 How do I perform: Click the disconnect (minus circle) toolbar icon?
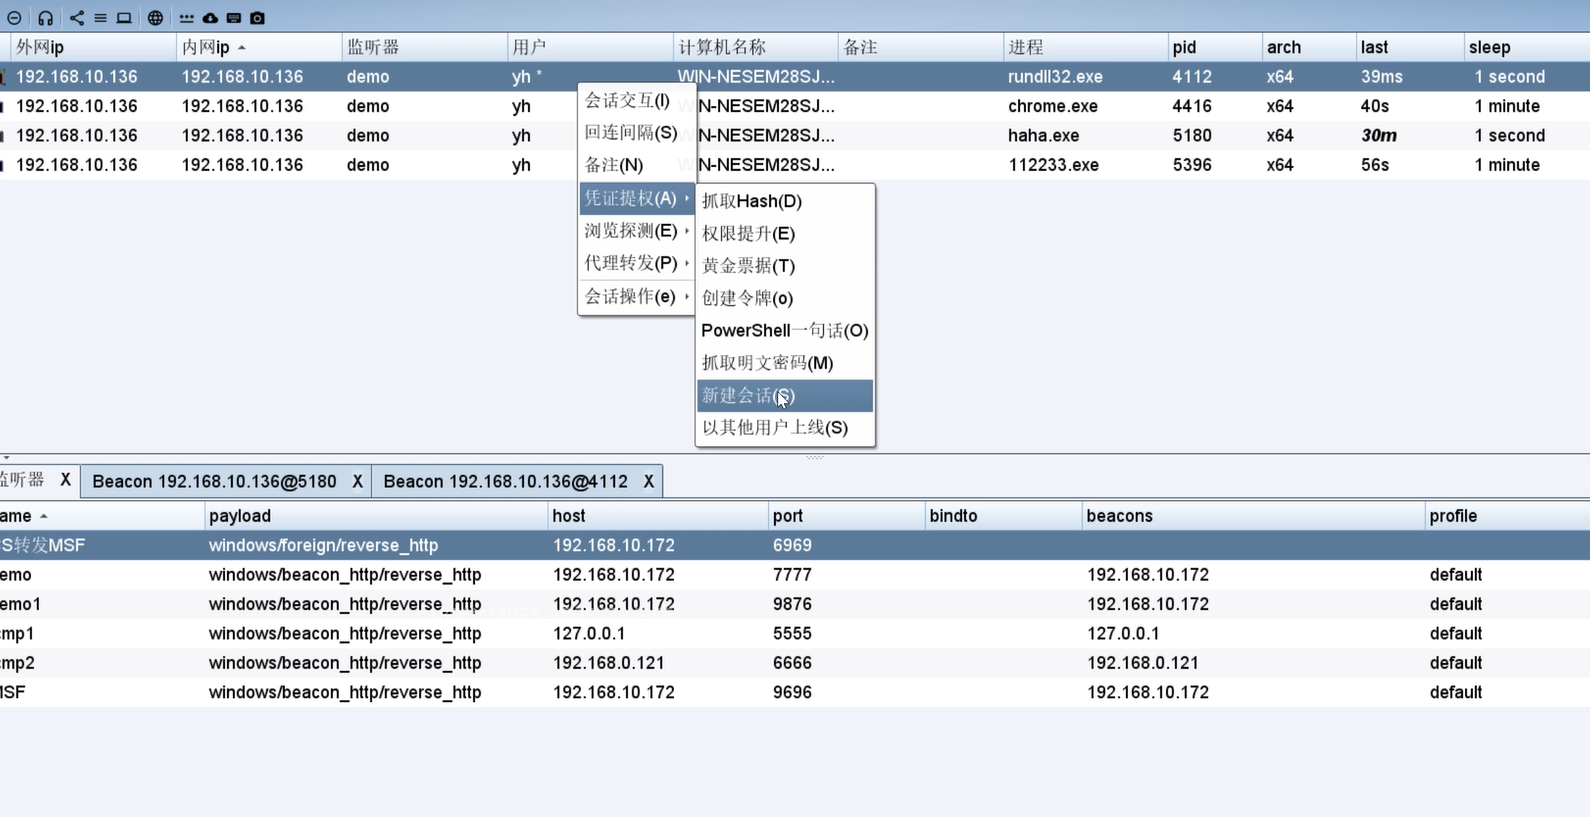coord(14,18)
